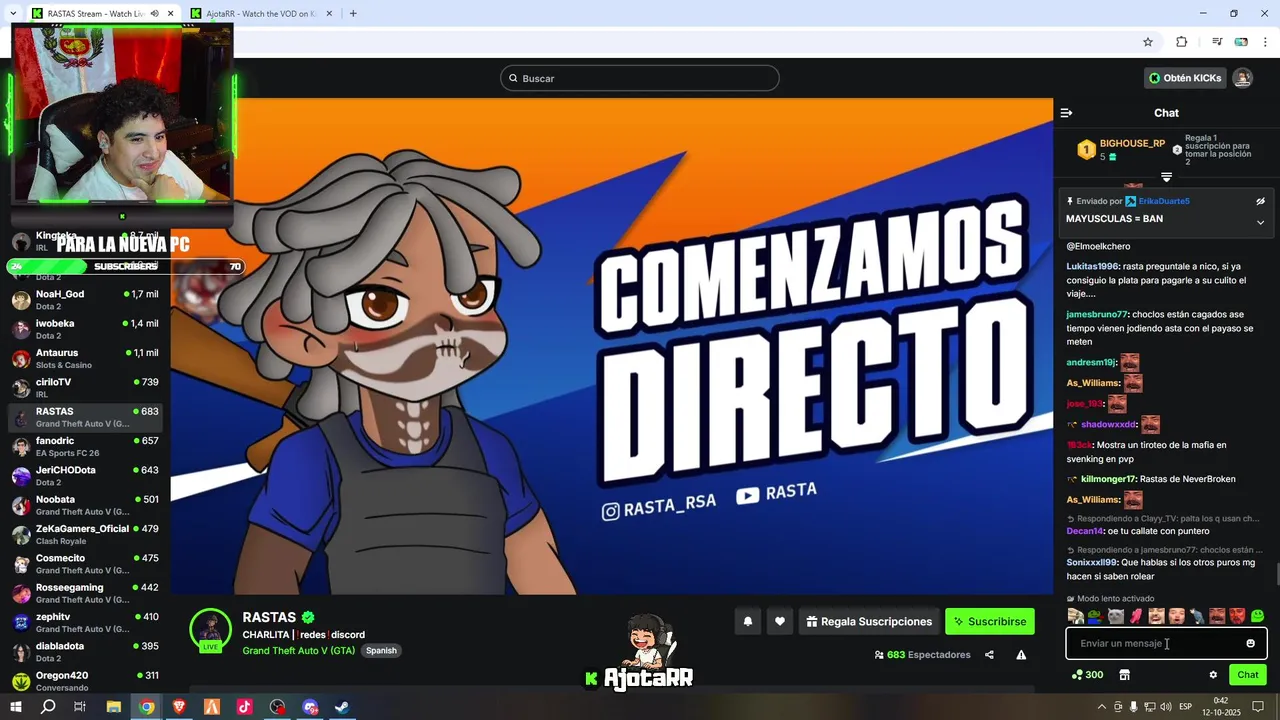Click BIGHOUSE_RP top gifter name
The image size is (1280, 720).
coord(1132,143)
